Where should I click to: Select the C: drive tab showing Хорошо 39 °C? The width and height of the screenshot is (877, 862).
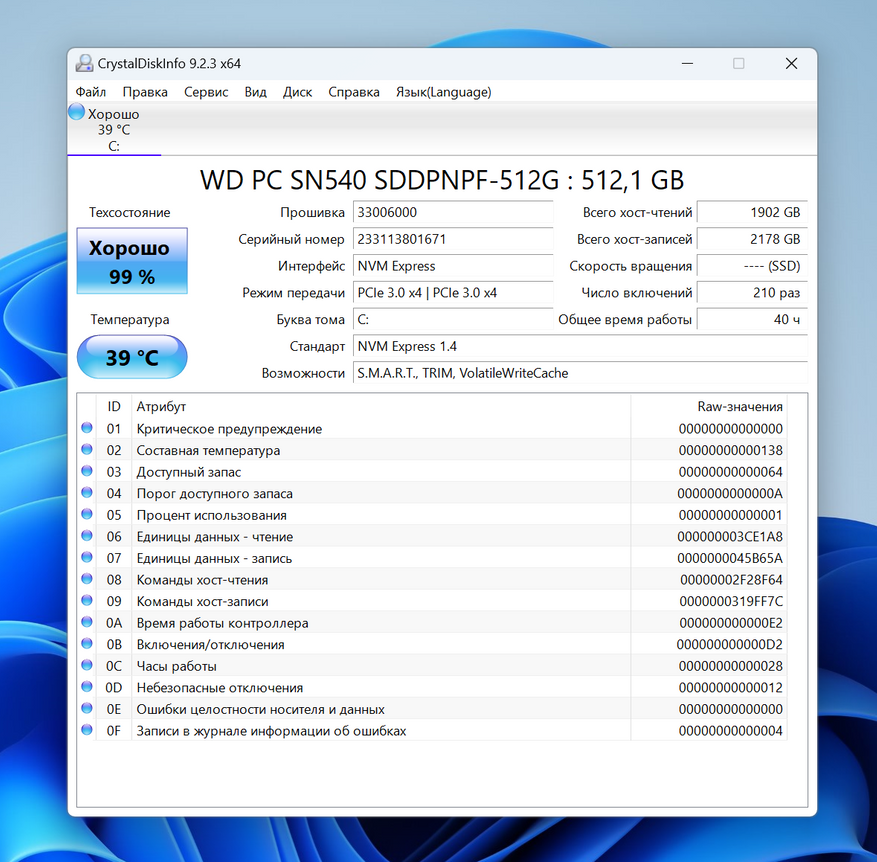point(114,129)
